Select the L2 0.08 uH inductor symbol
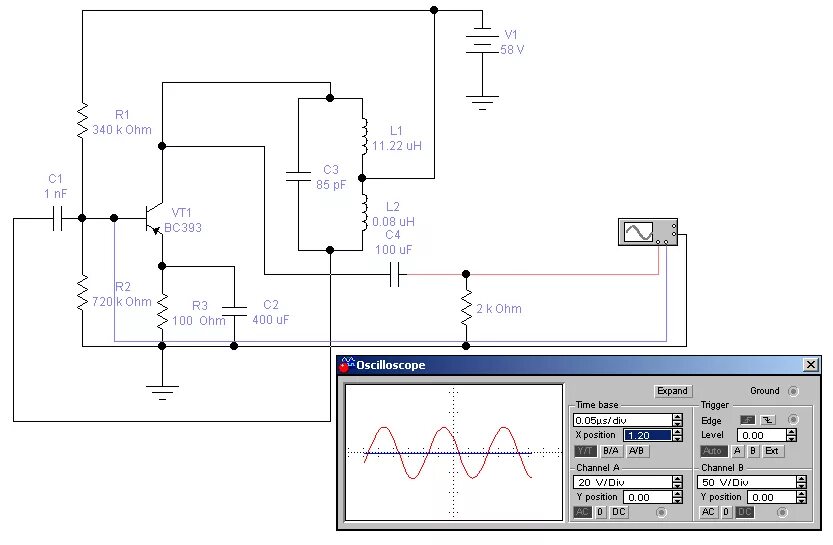The height and width of the screenshot is (545, 833). tap(363, 212)
